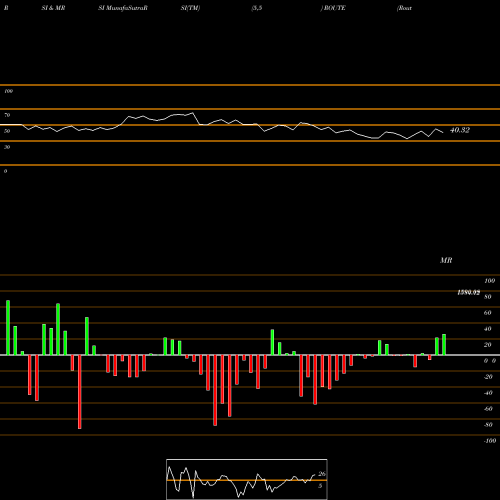Click the MR panel label
The width and height of the screenshot is (500, 500).
(x=446, y=260)
